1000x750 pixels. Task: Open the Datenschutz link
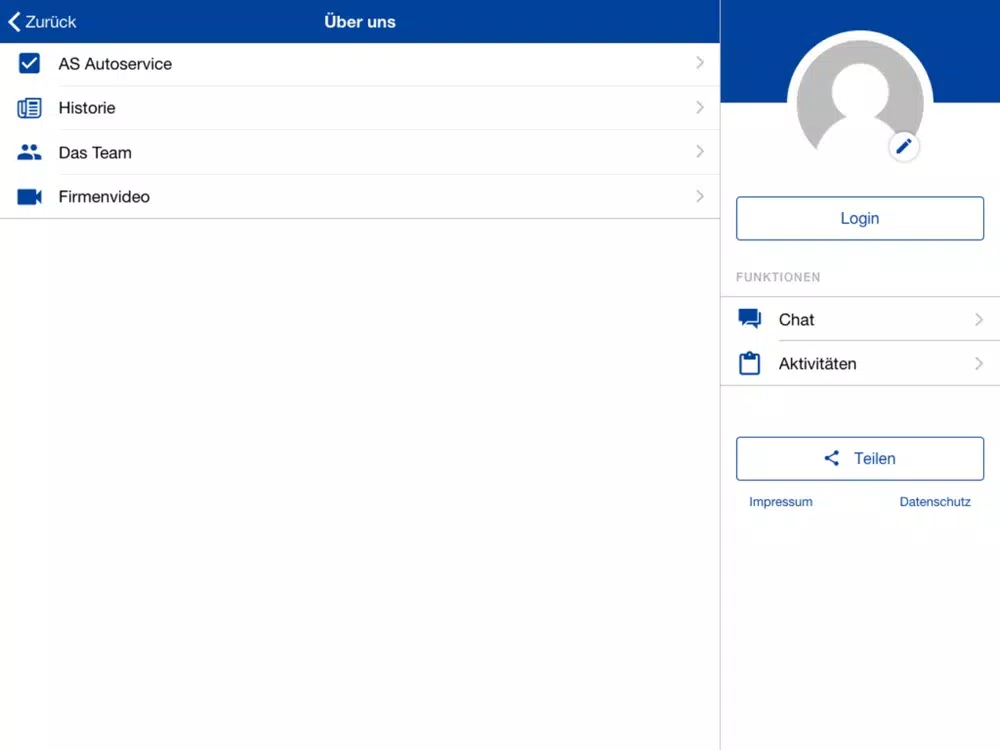coord(935,502)
